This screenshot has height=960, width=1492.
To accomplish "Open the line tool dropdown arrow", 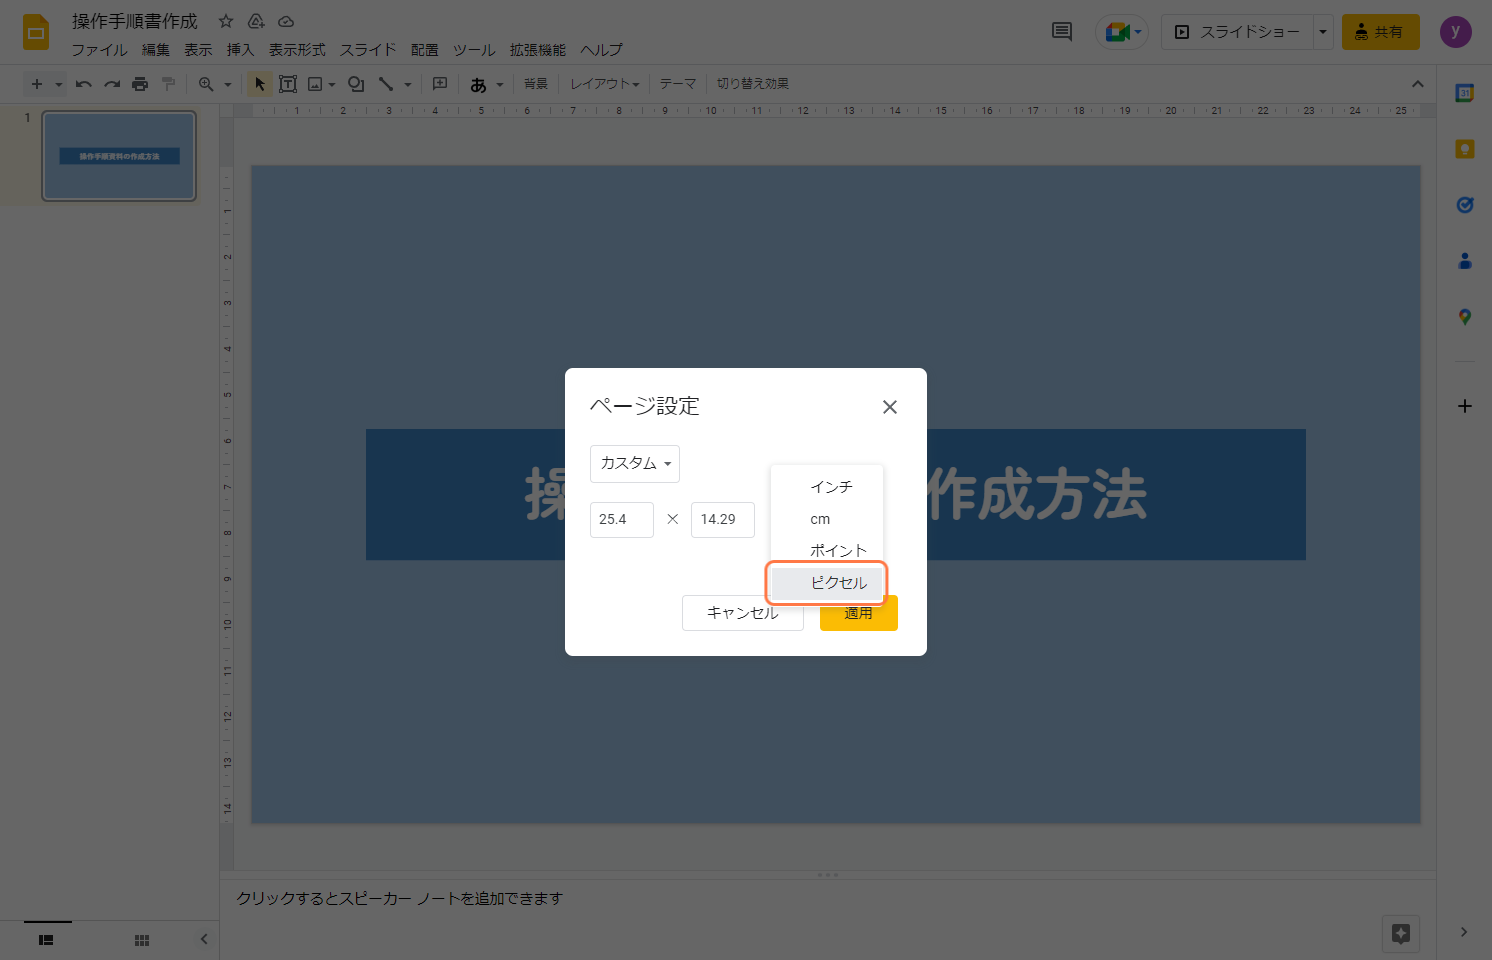I will click(408, 84).
